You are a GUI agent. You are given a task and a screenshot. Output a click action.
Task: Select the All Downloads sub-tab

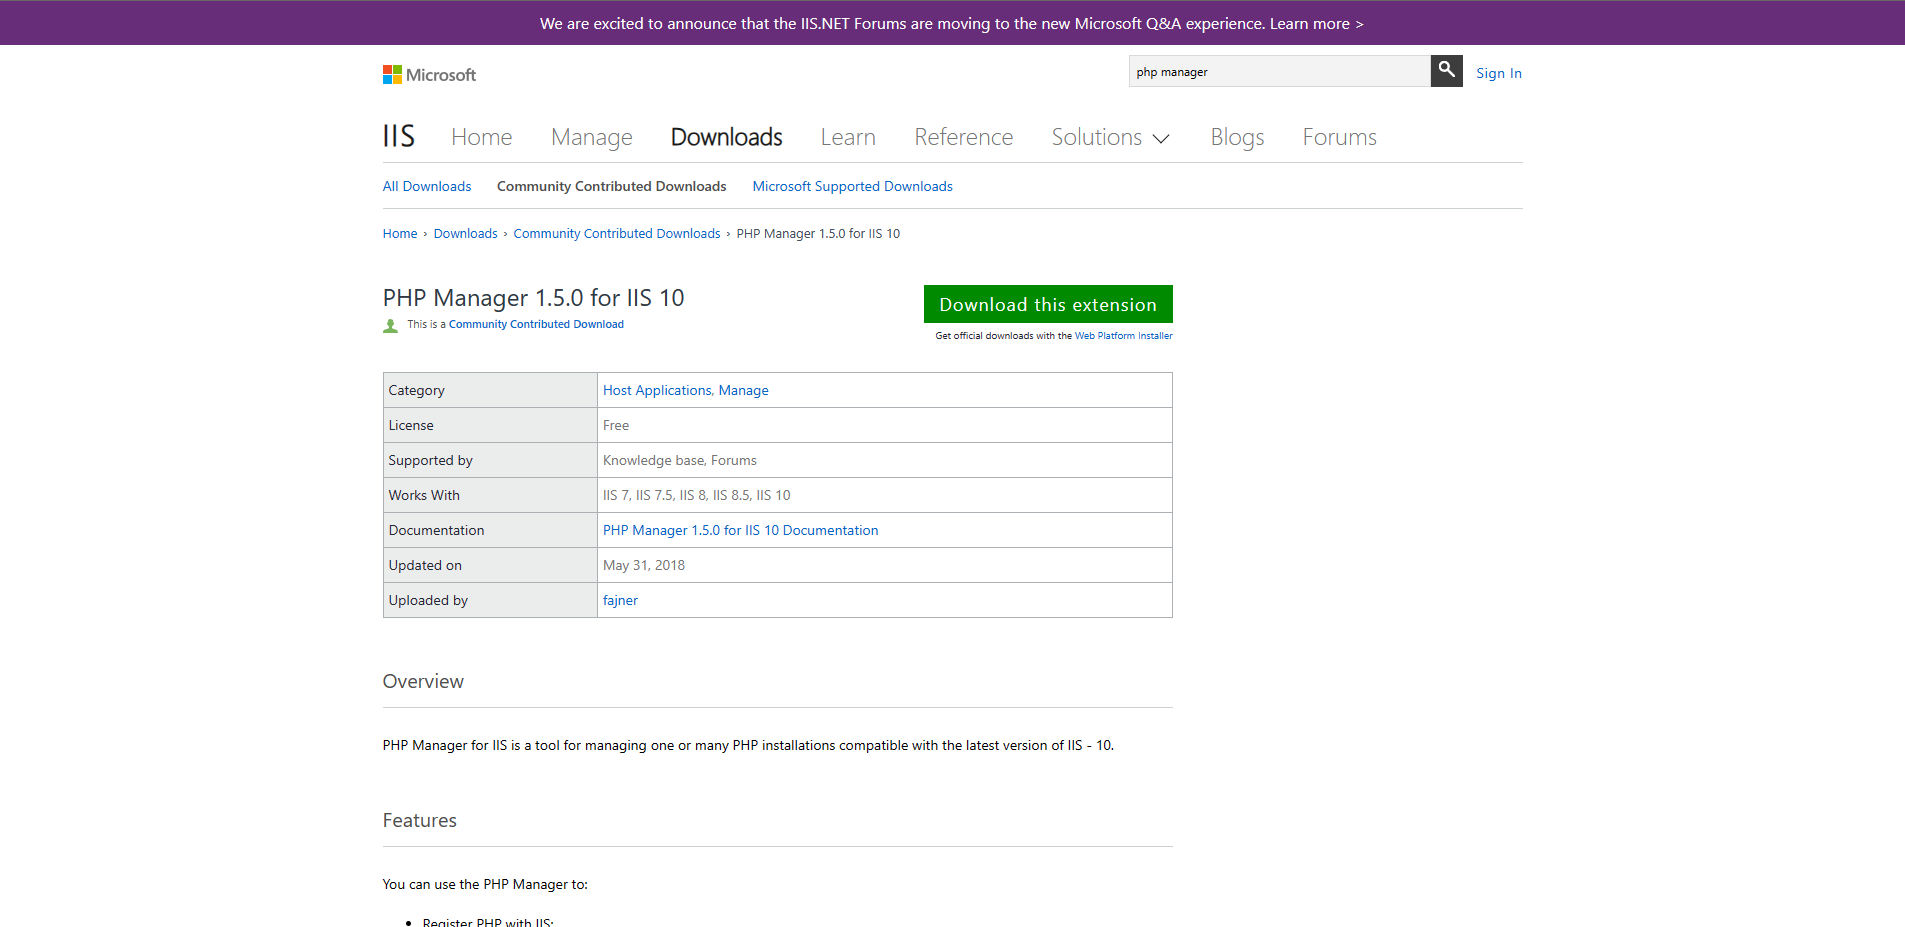coord(427,186)
